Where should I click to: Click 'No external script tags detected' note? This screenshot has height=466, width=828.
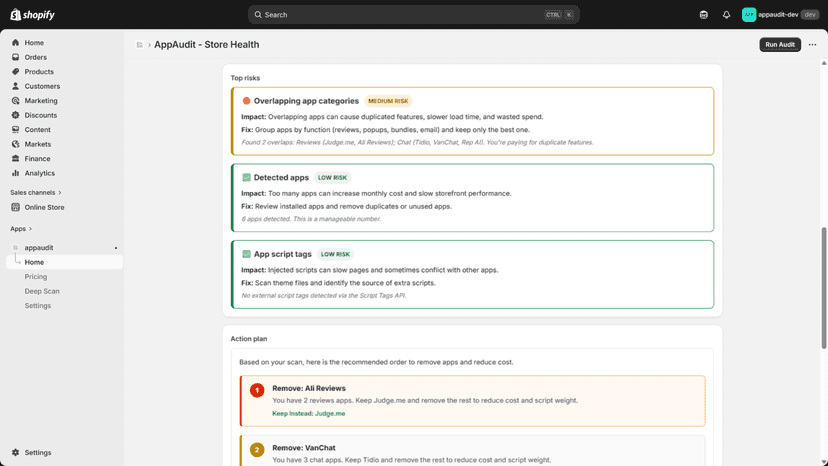(324, 295)
